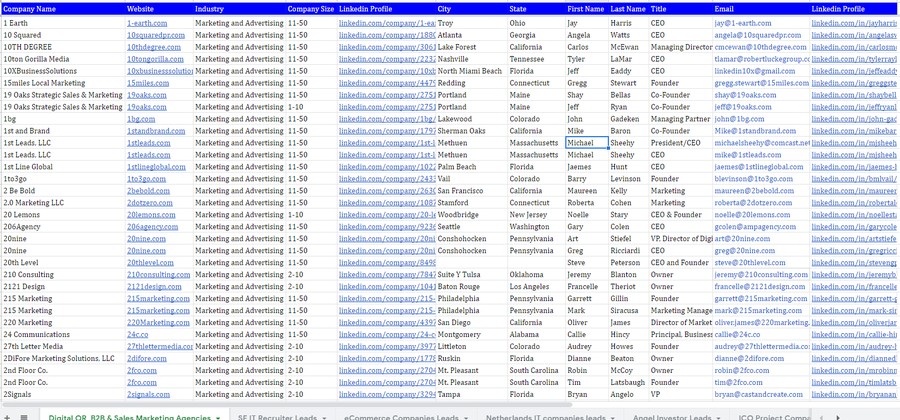Open the 10tongorilla.com link
Viewport: 900px width, 420px height.
[x=156, y=59]
